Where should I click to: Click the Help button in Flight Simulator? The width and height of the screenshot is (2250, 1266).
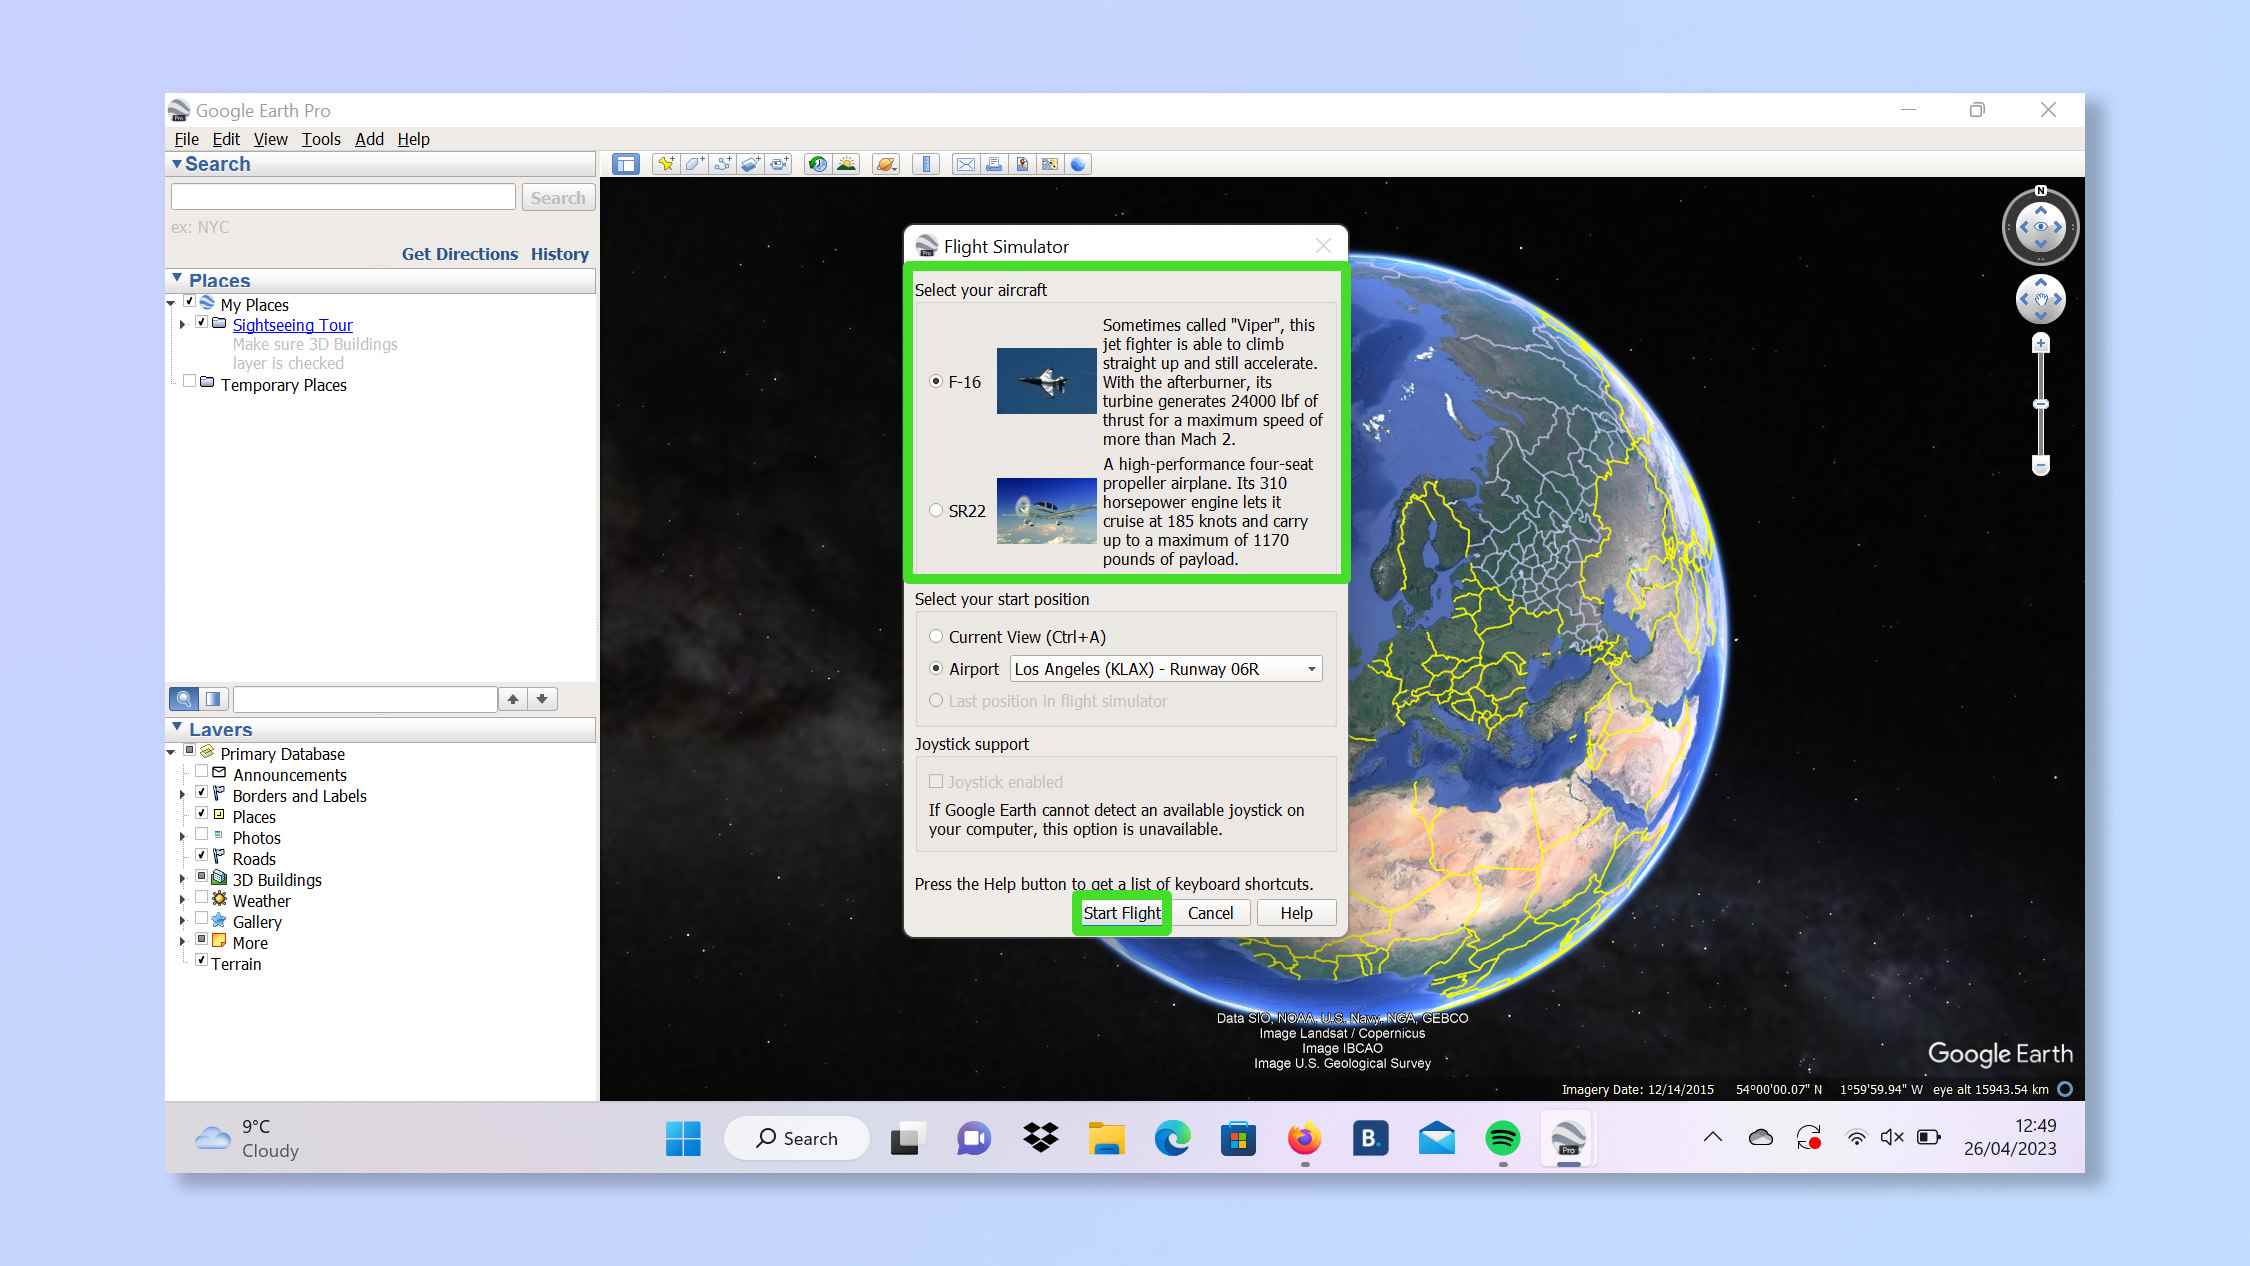tap(1297, 912)
